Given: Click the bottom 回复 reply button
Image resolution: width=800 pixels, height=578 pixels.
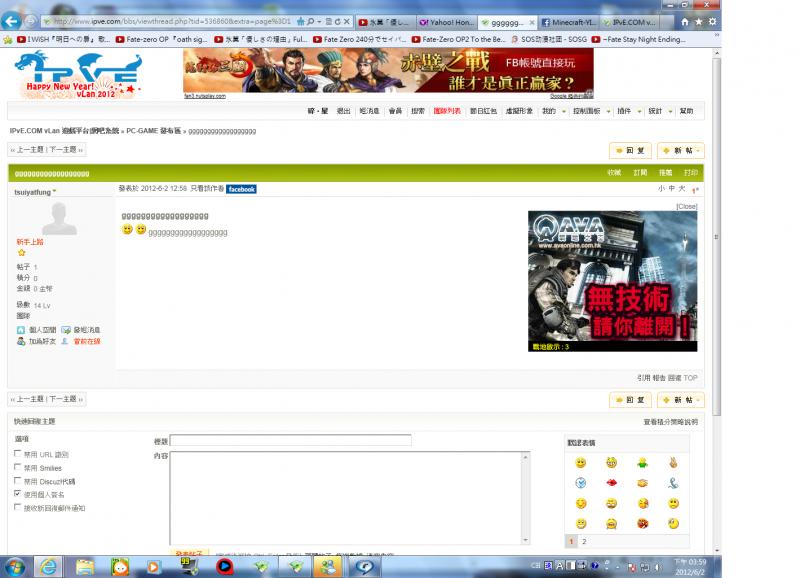Looking at the screenshot, I should (x=631, y=400).
